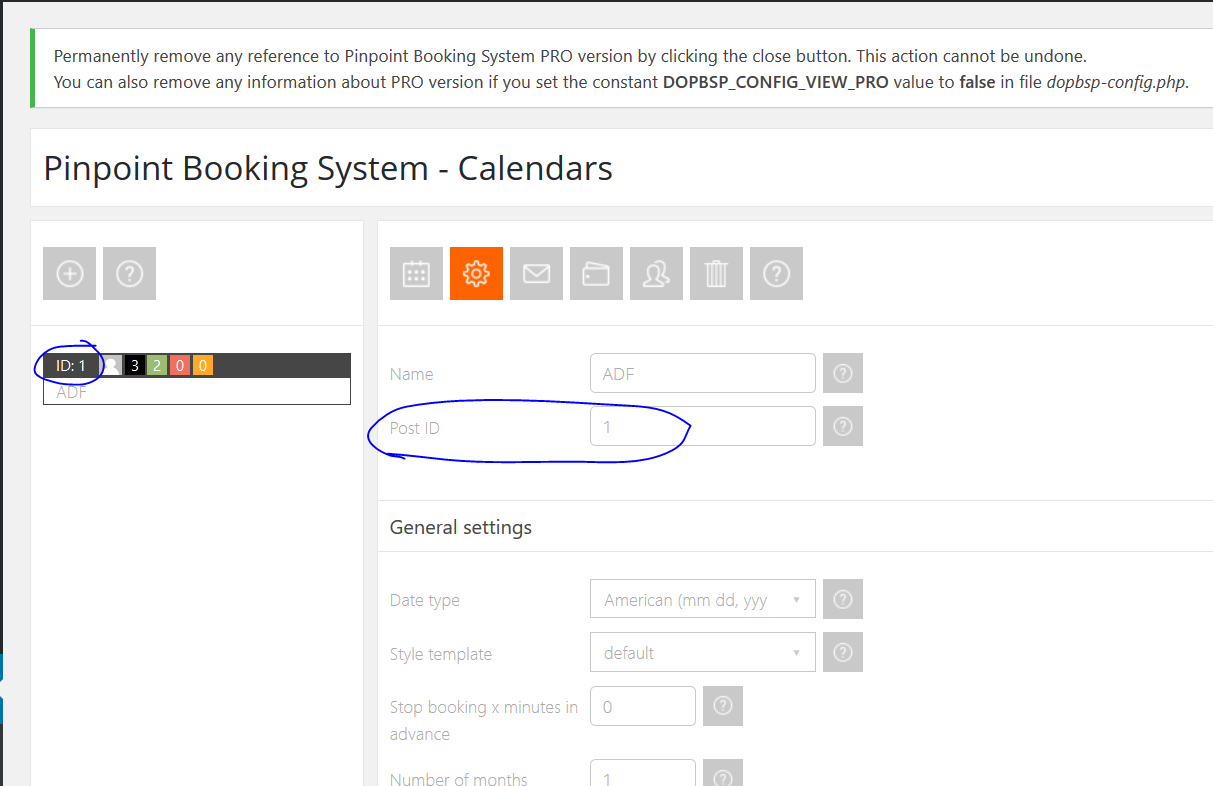
Task: Open users permissions icon
Action: point(656,273)
